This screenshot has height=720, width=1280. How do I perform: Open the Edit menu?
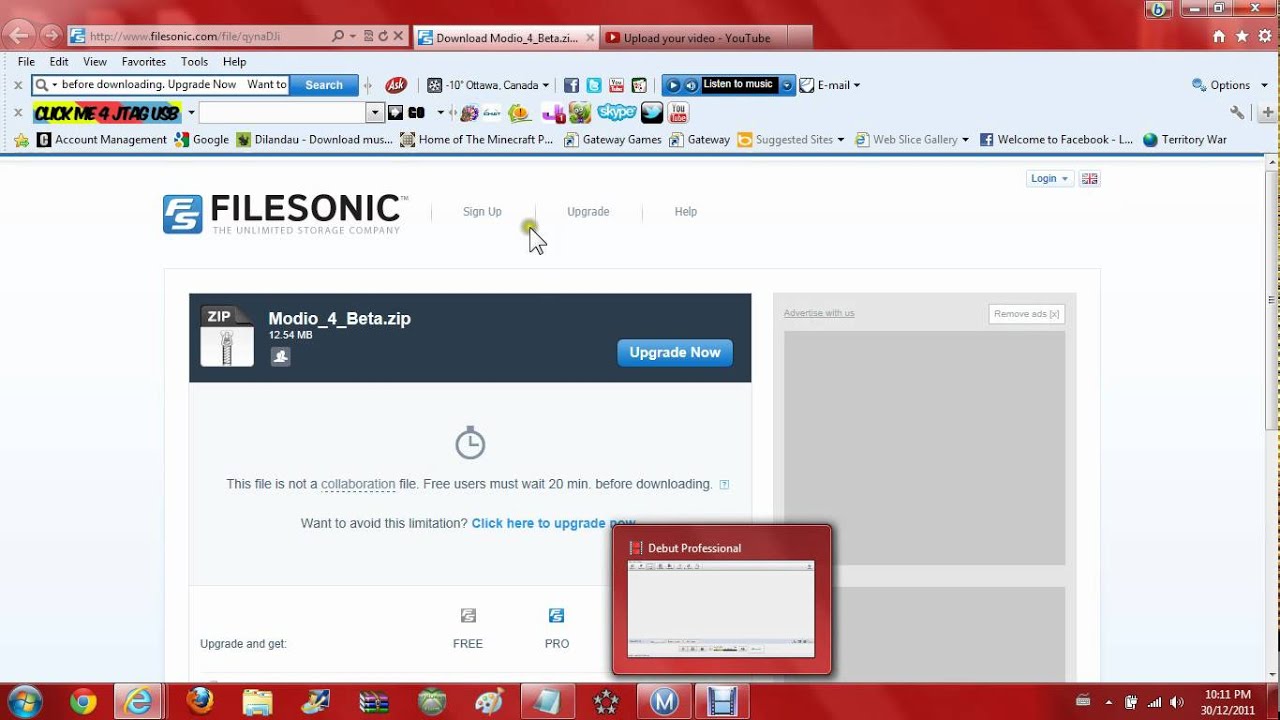coord(59,62)
